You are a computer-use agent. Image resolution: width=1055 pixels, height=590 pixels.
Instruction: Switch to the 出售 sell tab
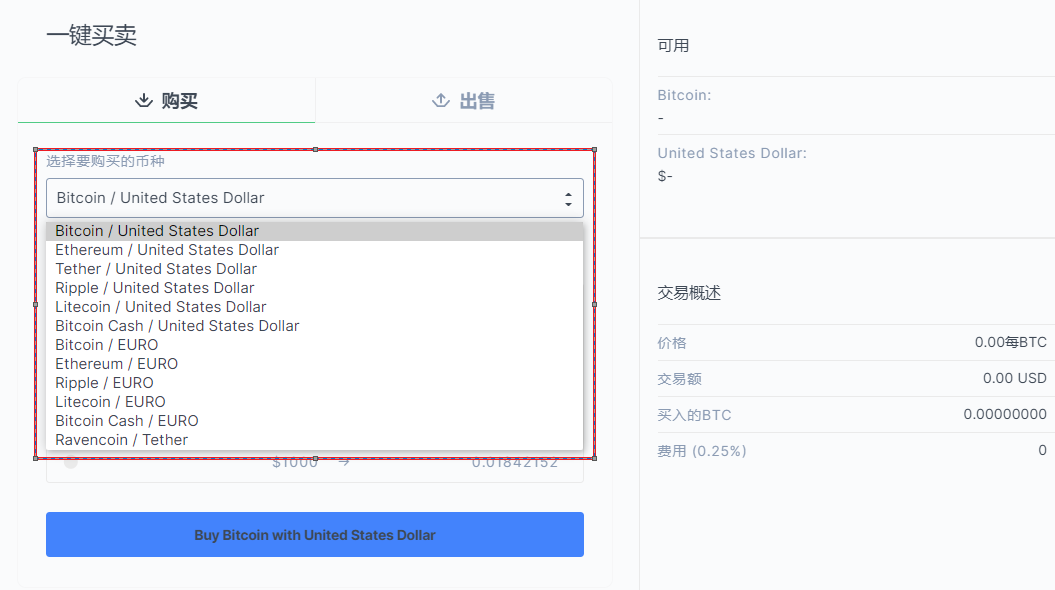coord(464,101)
